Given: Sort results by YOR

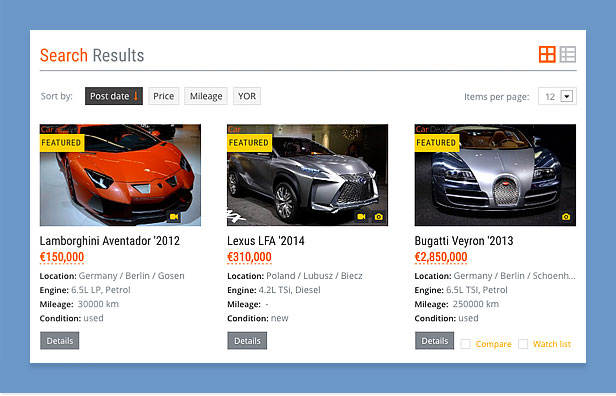Looking at the screenshot, I should click(x=247, y=96).
